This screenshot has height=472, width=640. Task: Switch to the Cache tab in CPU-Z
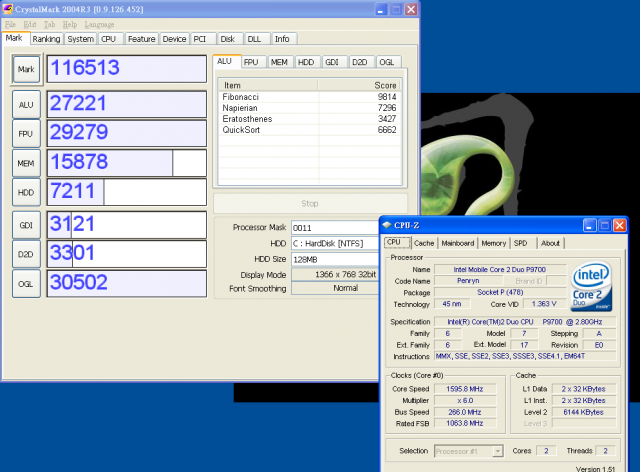click(x=424, y=243)
